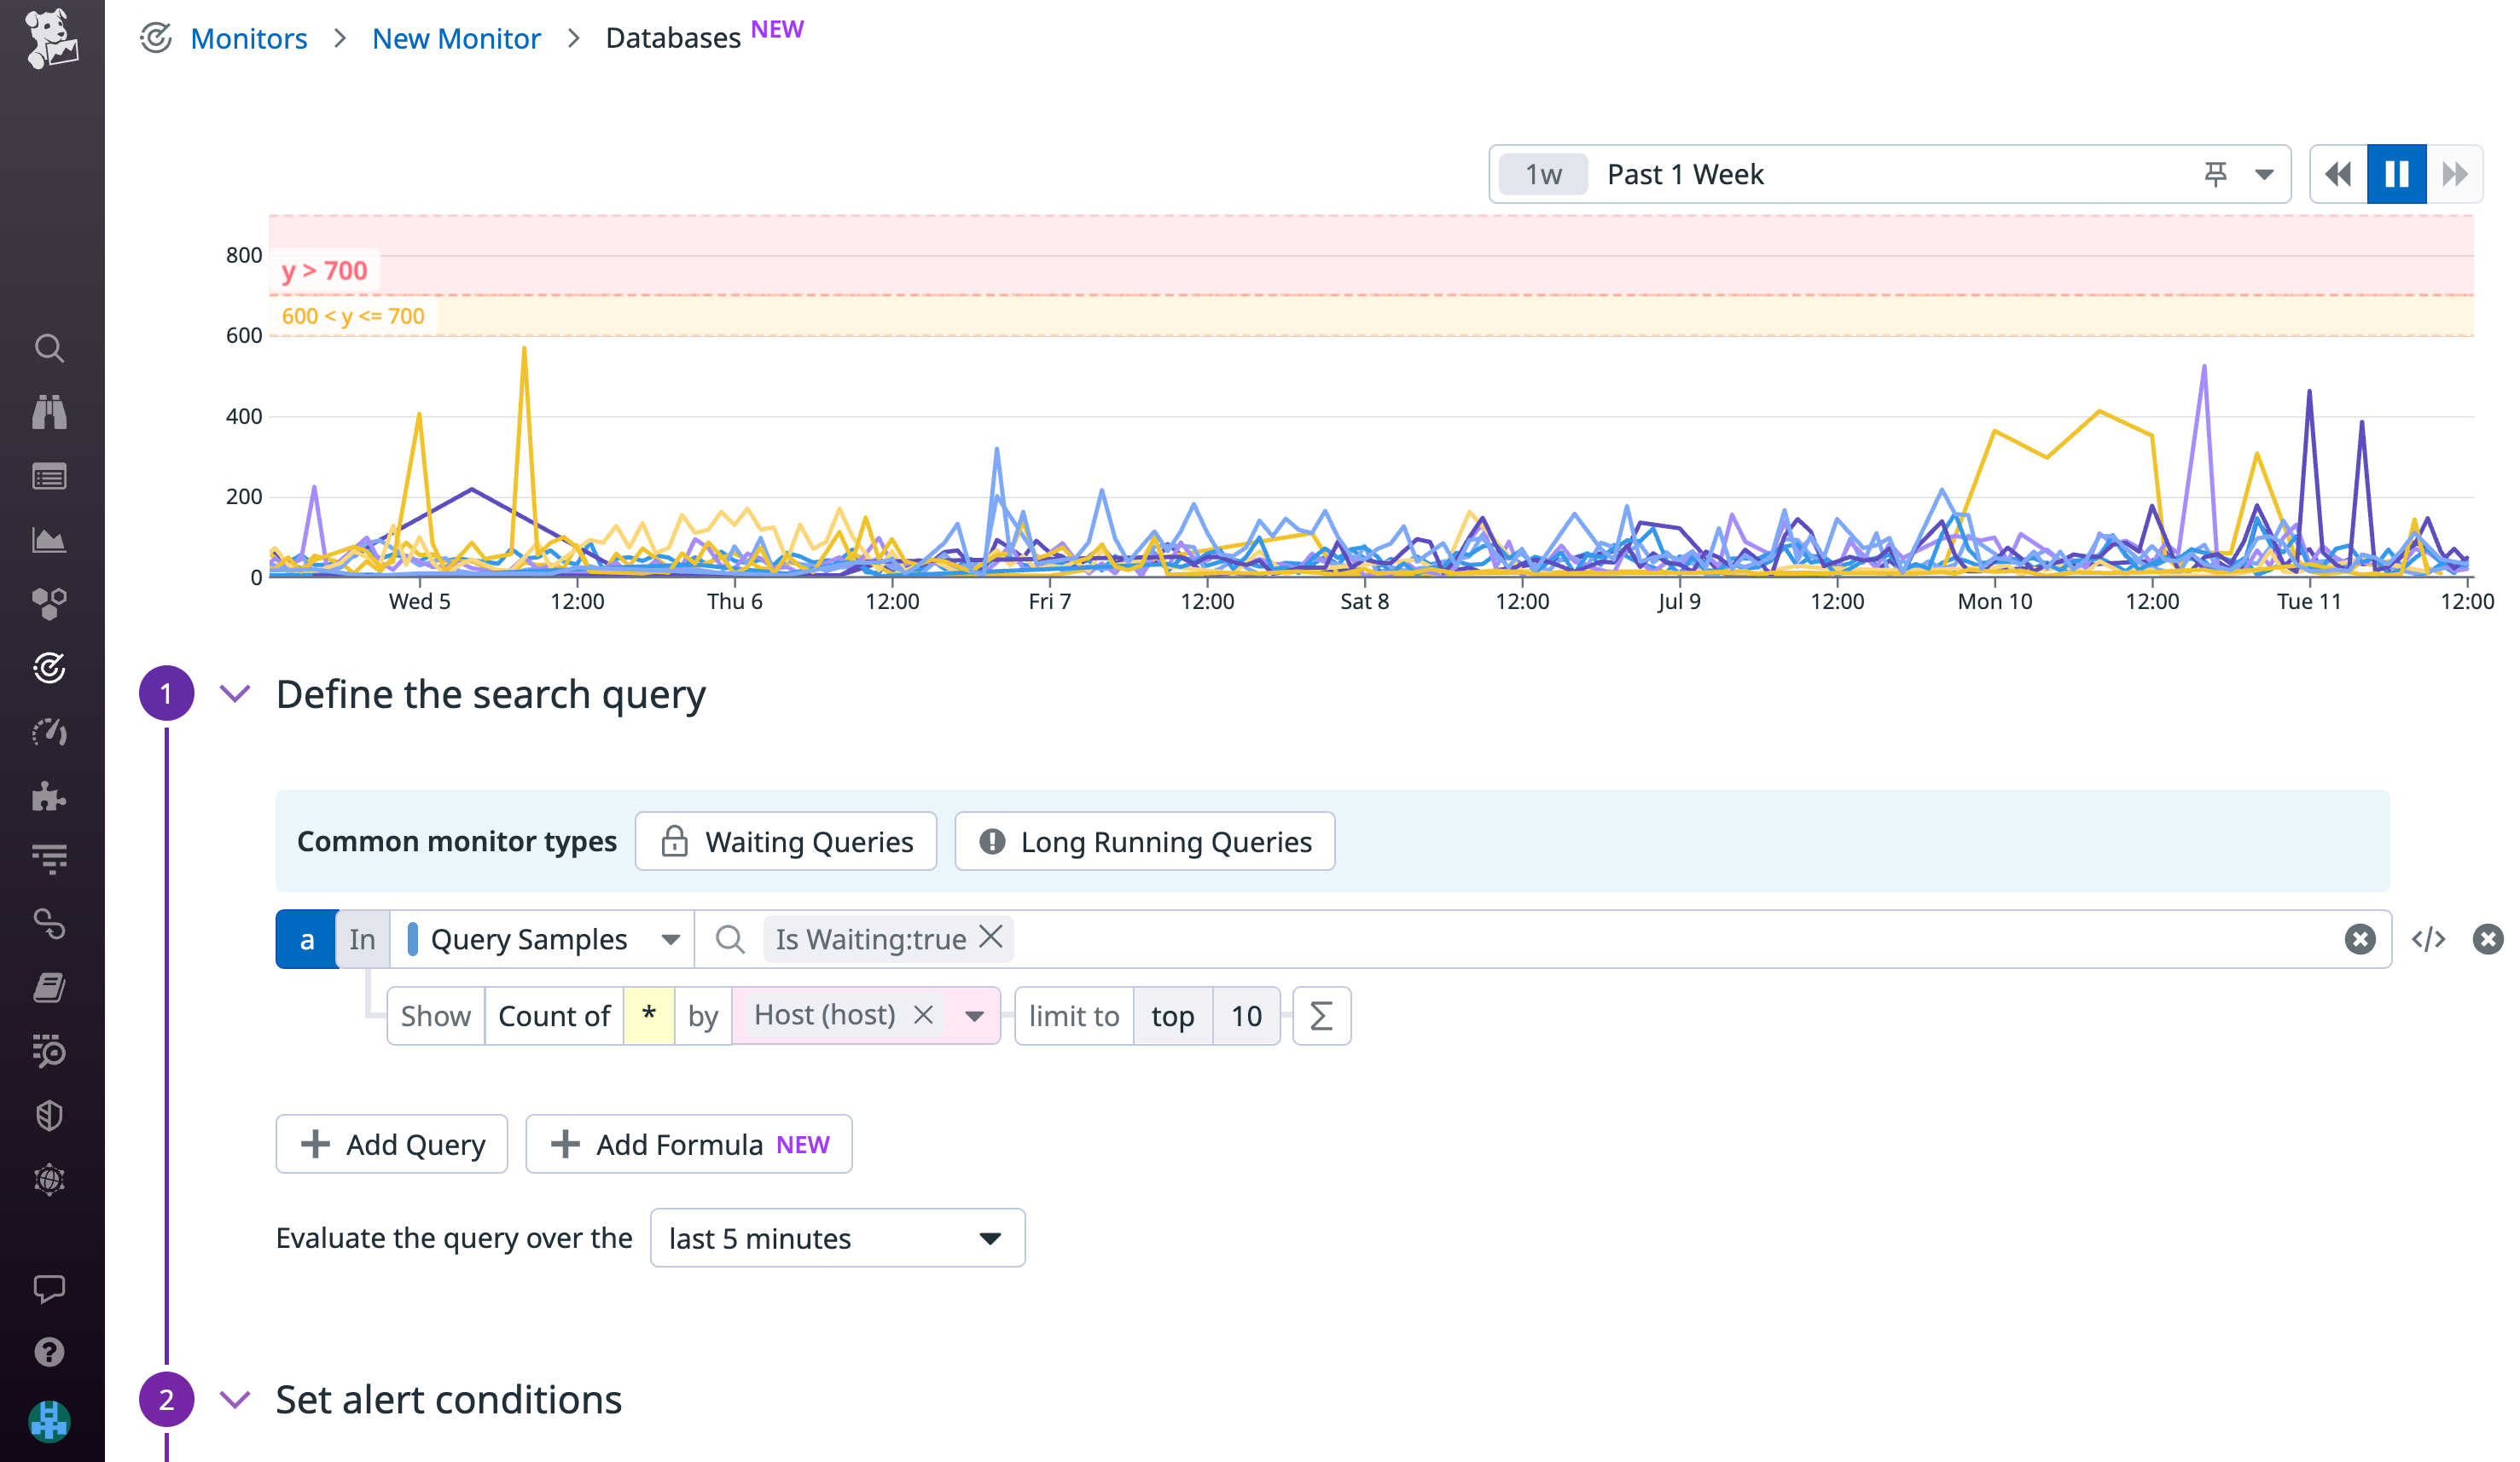Click the Add Query button

(x=392, y=1143)
